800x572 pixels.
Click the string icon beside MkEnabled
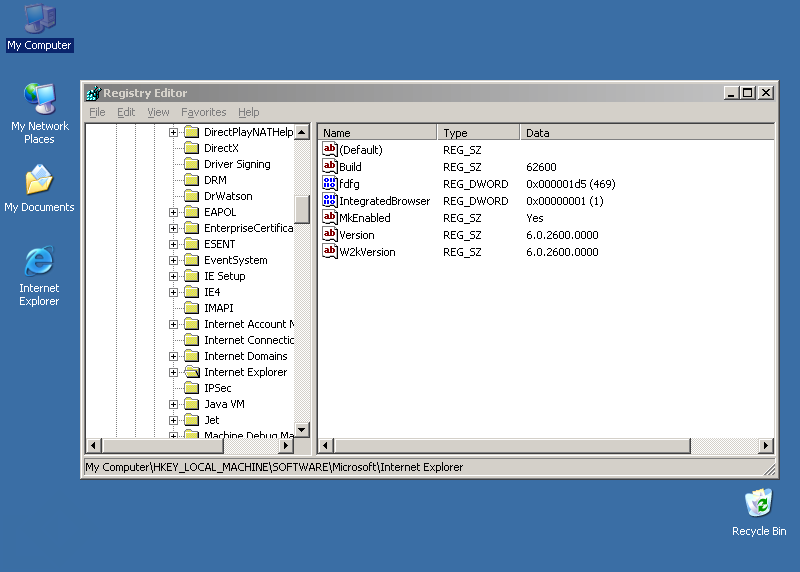click(330, 217)
